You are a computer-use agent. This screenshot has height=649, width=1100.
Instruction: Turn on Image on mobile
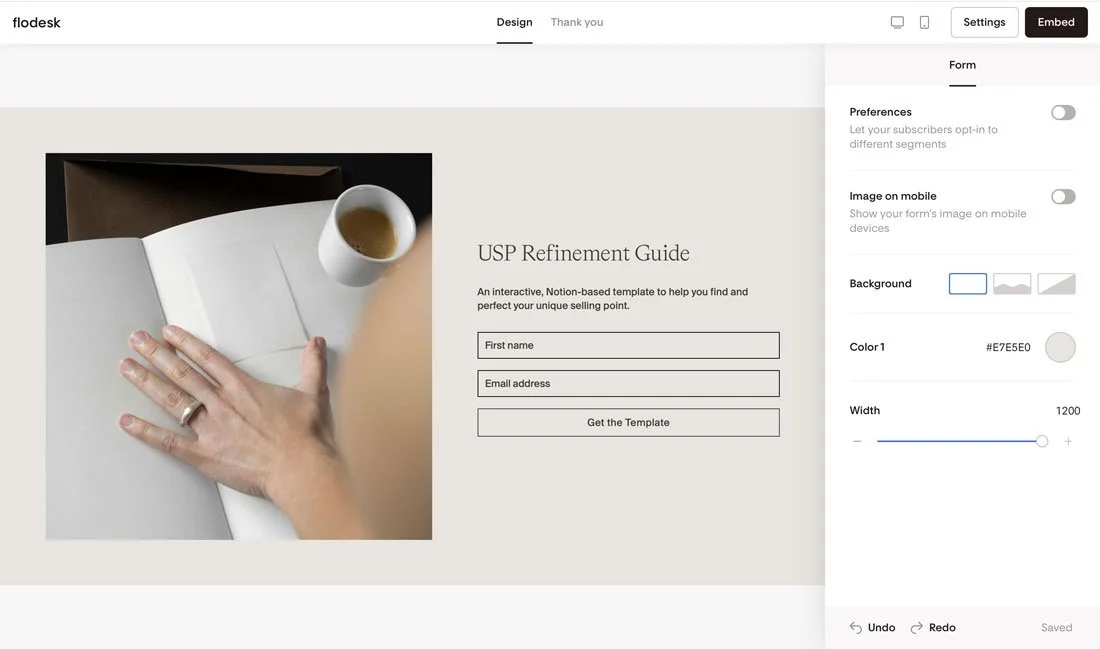[1062, 194]
